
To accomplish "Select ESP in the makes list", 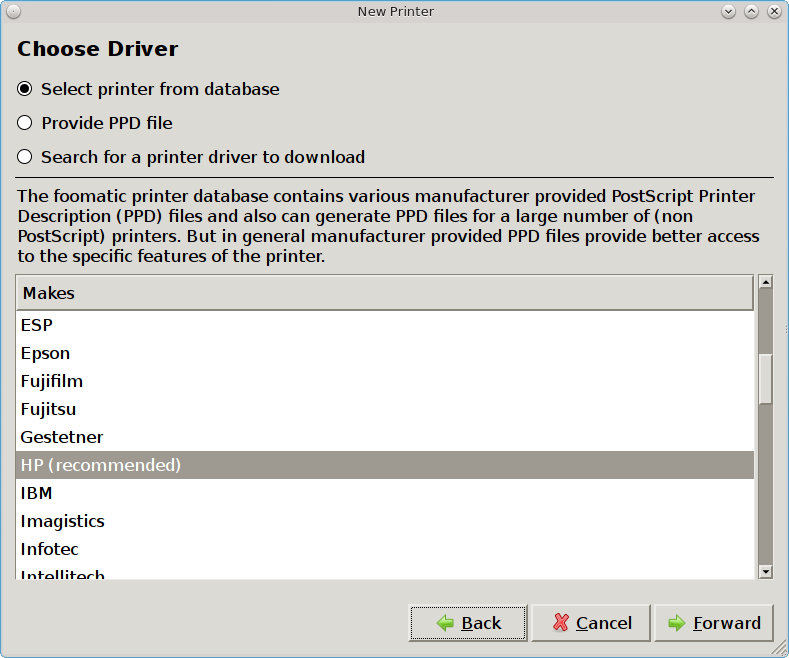I will pyautogui.click(x=384, y=325).
